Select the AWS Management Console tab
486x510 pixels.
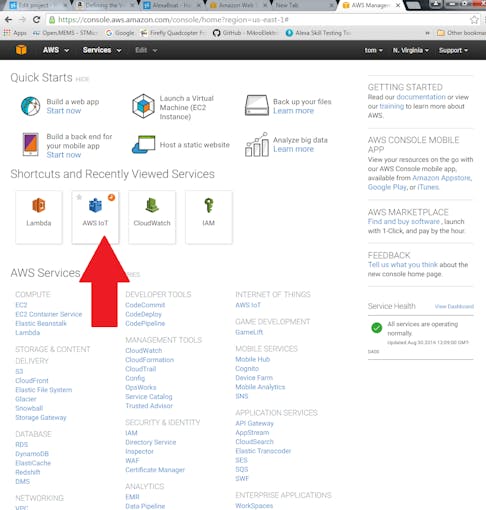[371, 5]
